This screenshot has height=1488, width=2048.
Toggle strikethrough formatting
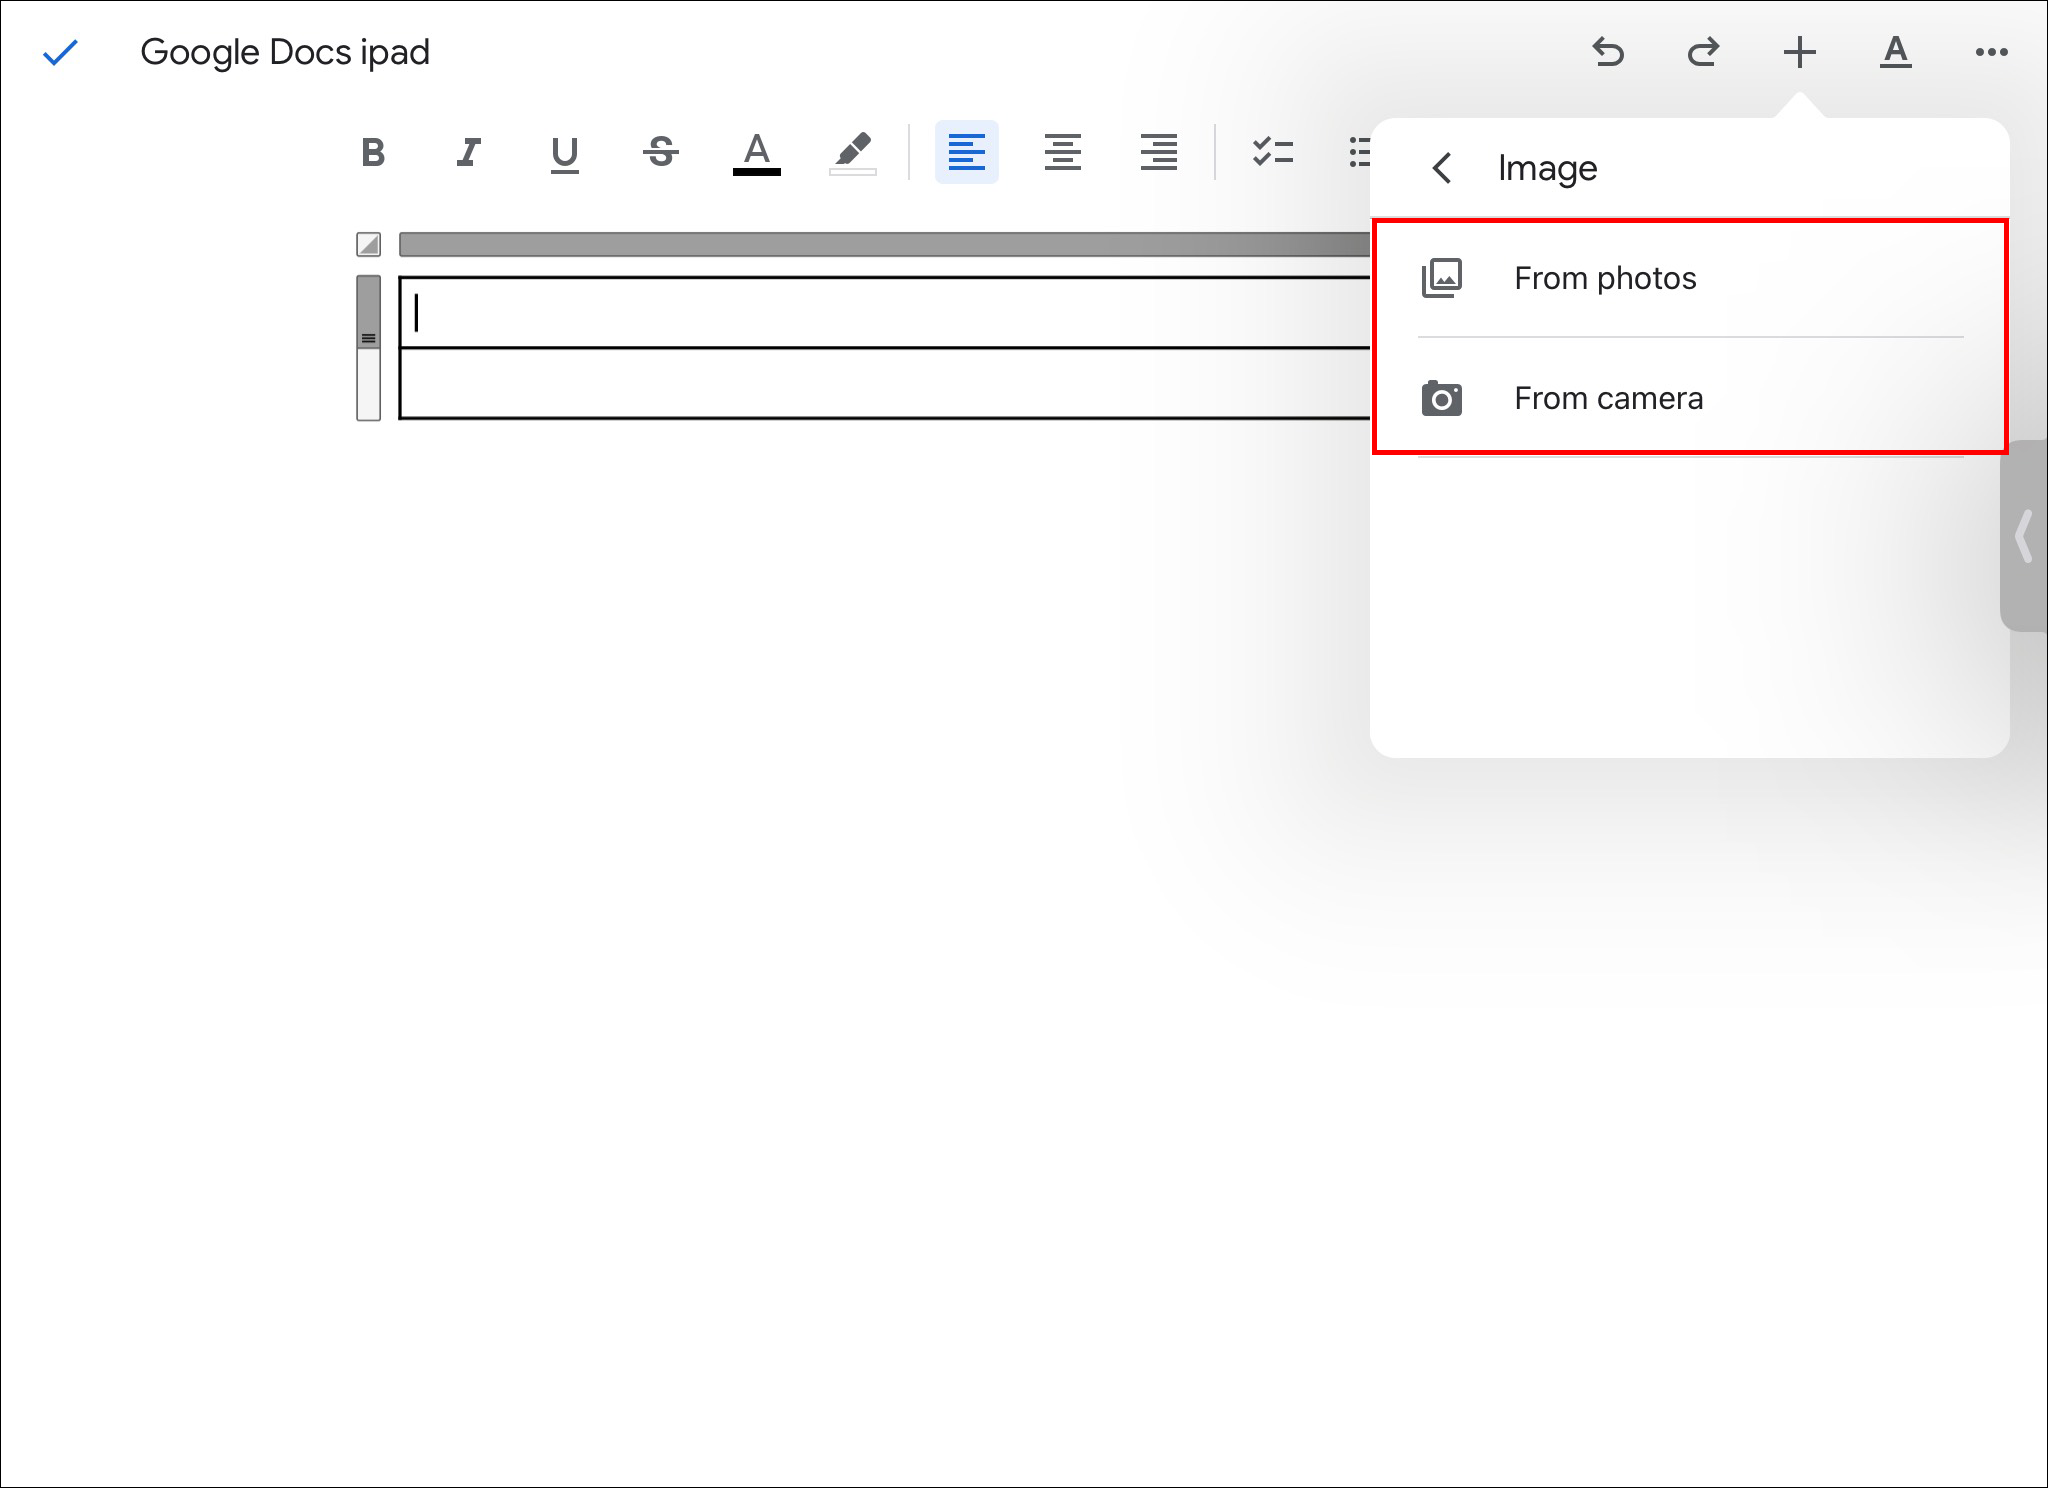(x=660, y=153)
